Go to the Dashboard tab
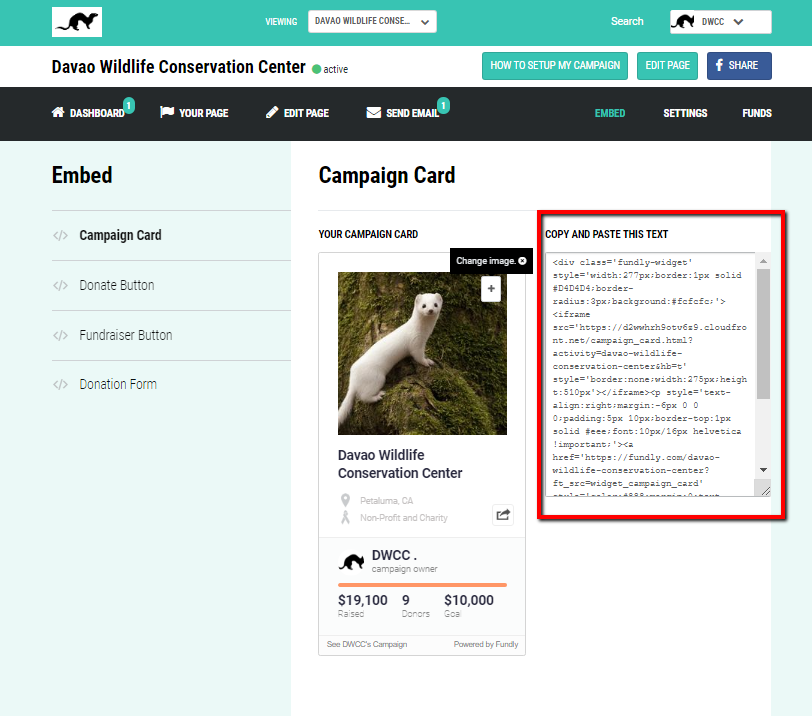Image resolution: width=812 pixels, height=716 pixels. coord(97,113)
